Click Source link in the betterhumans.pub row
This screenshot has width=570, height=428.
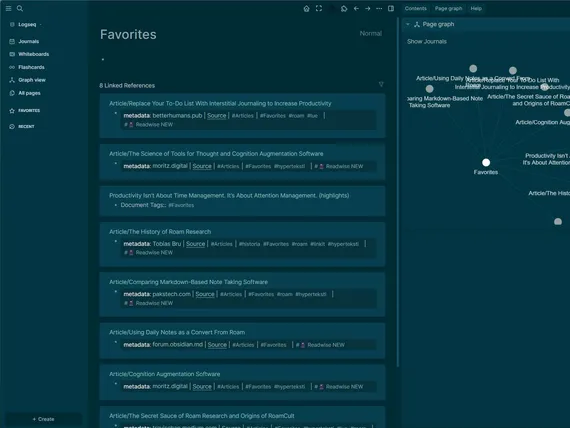pyautogui.click(x=217, y=116)
